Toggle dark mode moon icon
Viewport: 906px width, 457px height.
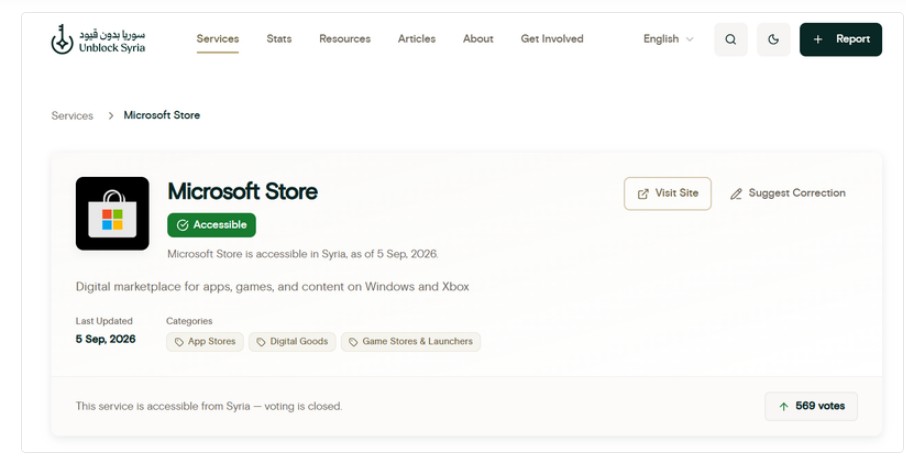coord(773,39)
